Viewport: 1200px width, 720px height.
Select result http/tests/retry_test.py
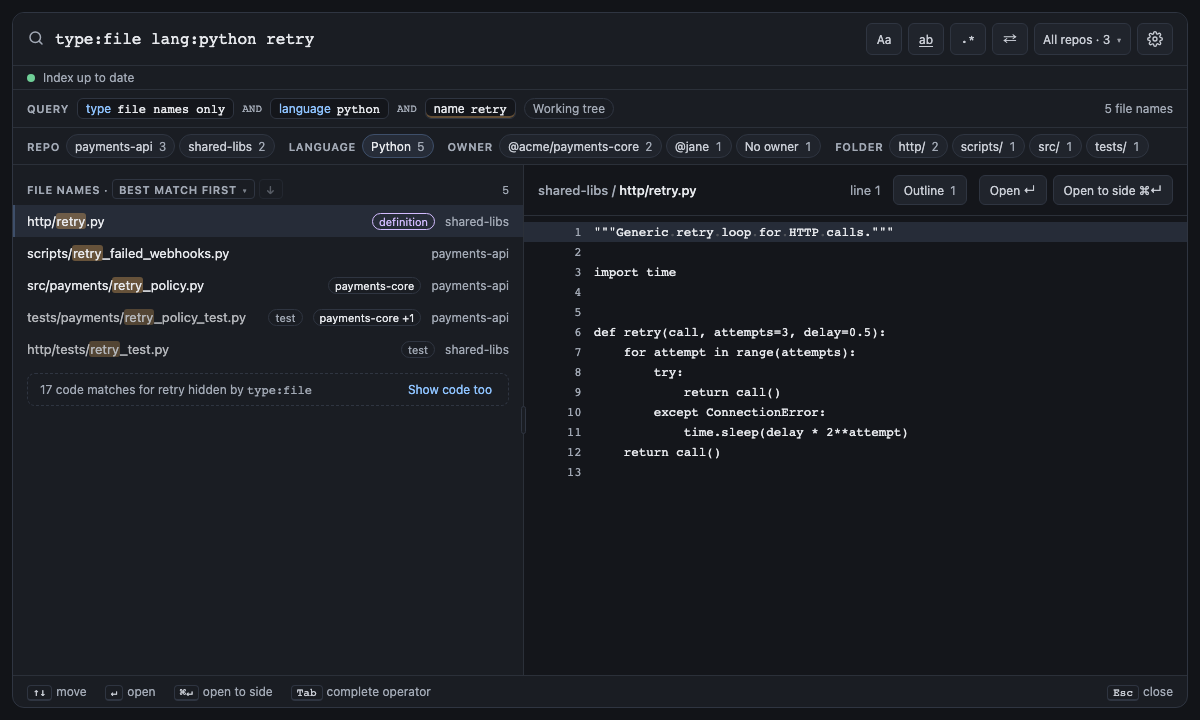(268, 350)
